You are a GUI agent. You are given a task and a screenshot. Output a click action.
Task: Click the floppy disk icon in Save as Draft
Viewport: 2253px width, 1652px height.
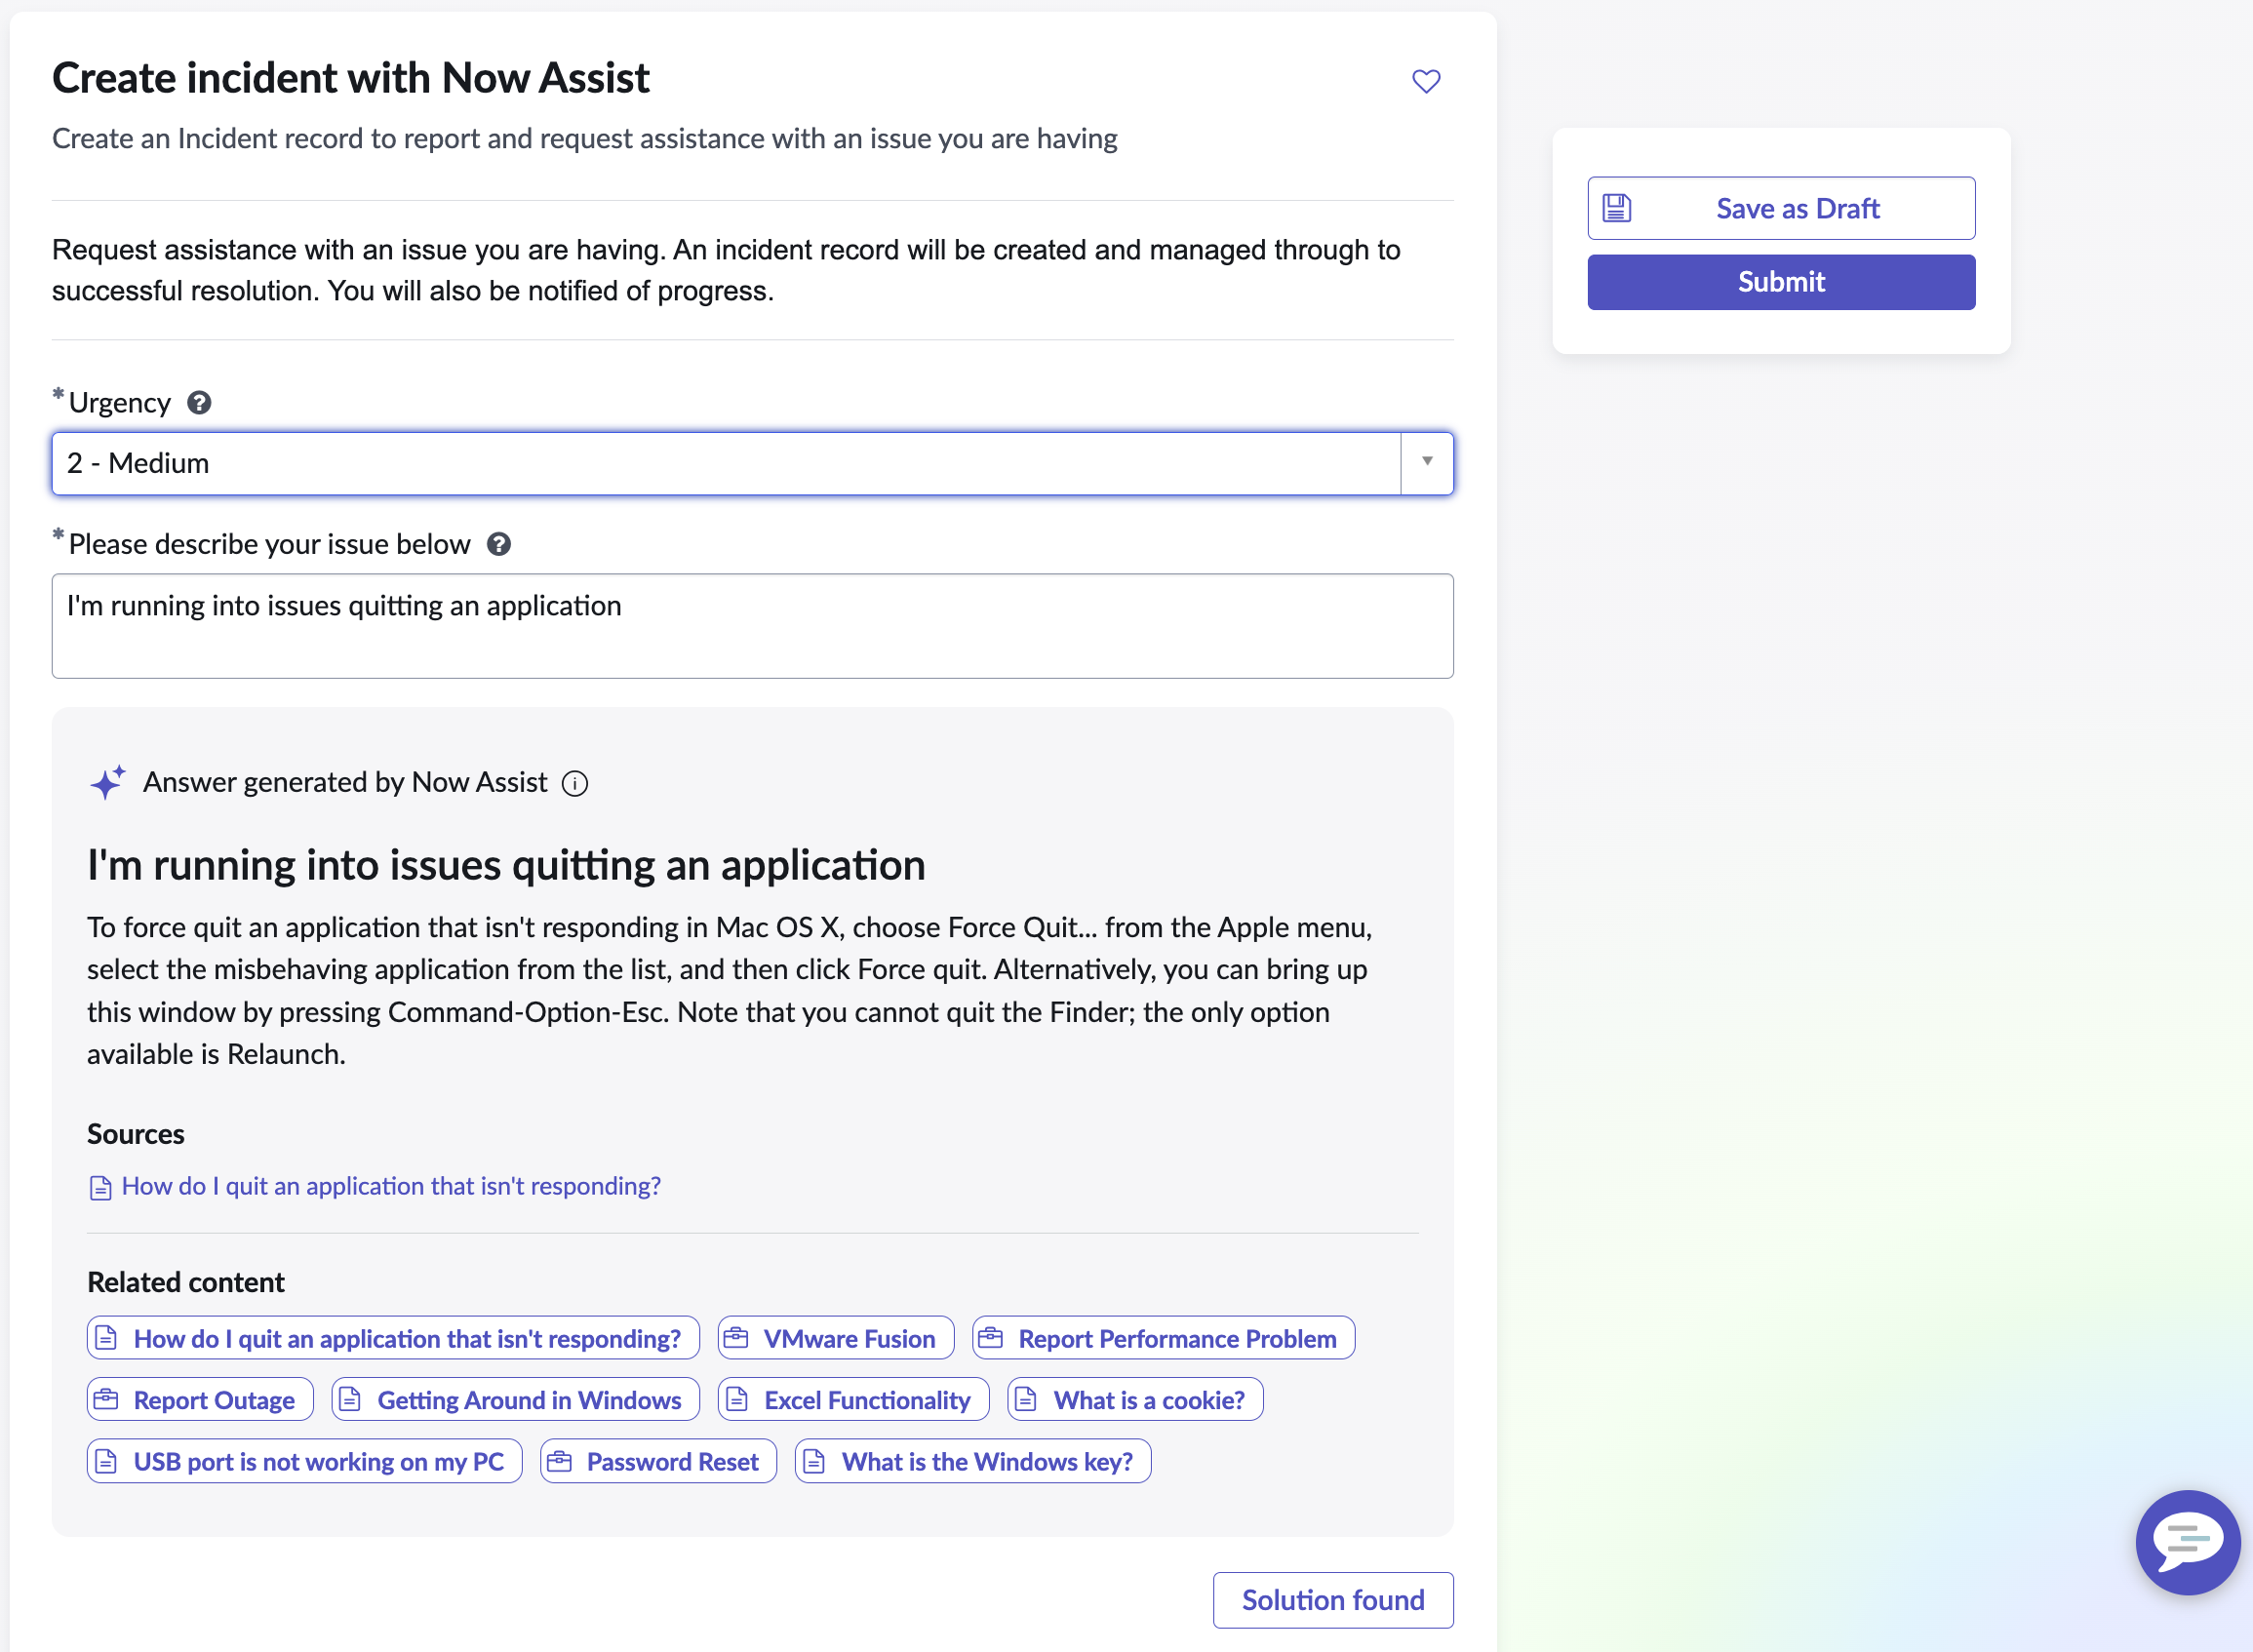1617,208
